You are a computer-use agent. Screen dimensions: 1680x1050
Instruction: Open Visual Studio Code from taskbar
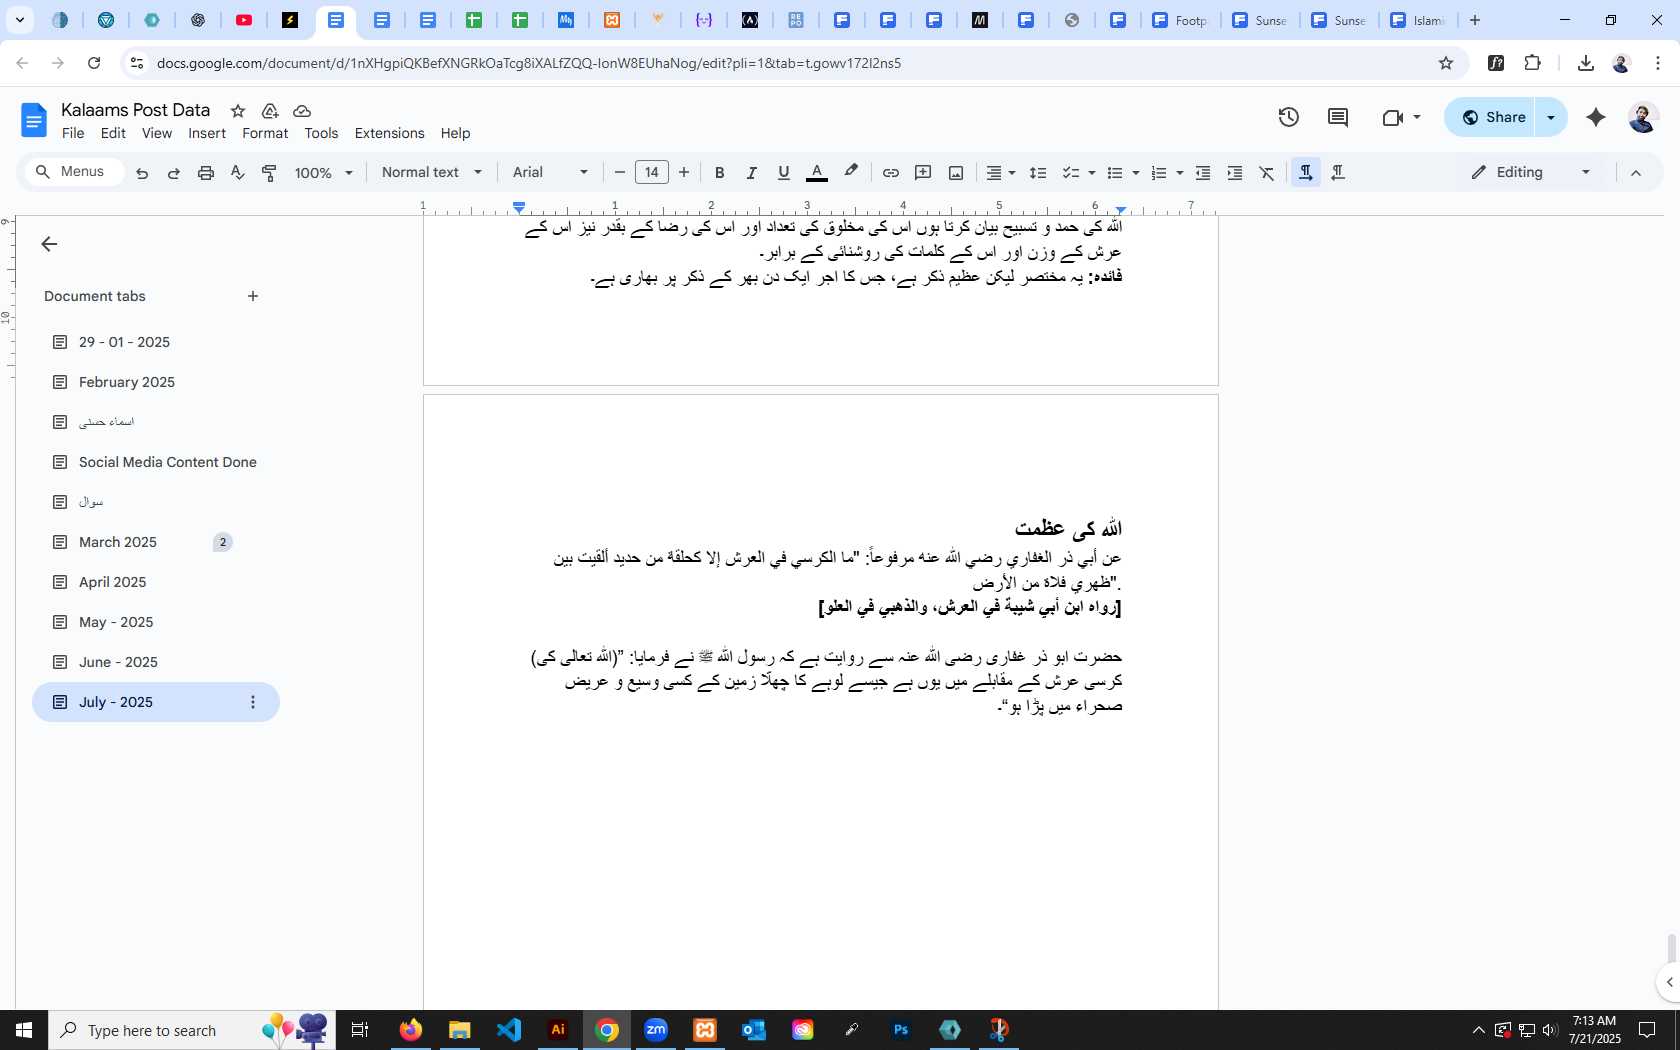click(509, 1030)
